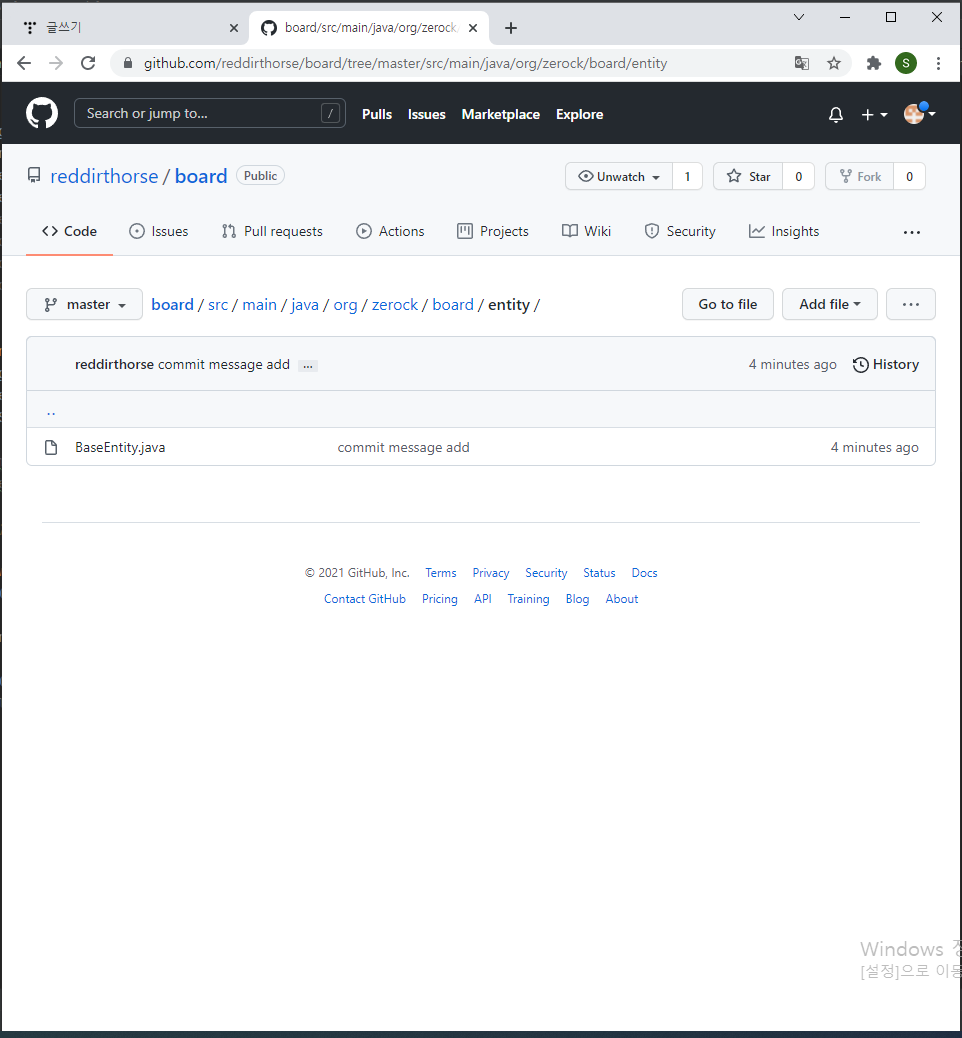
Task: Go to src in breadcrumb
Action: [x=218, y=305]
